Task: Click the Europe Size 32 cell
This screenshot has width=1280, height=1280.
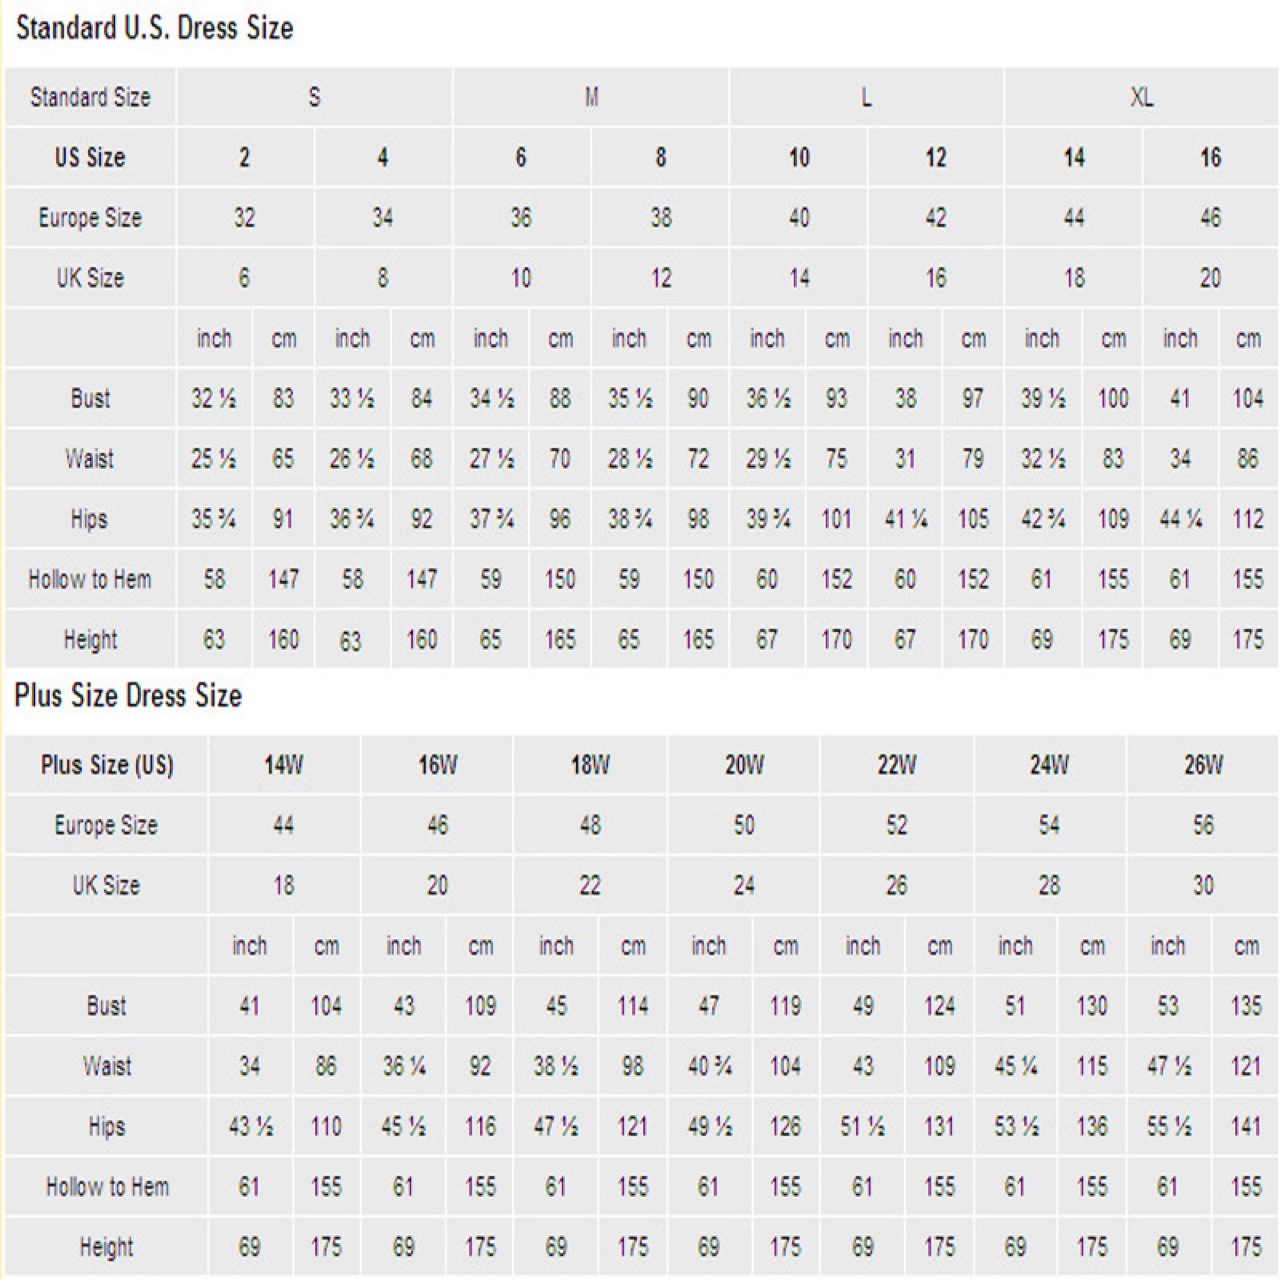Action: click(x=244, y=217)
